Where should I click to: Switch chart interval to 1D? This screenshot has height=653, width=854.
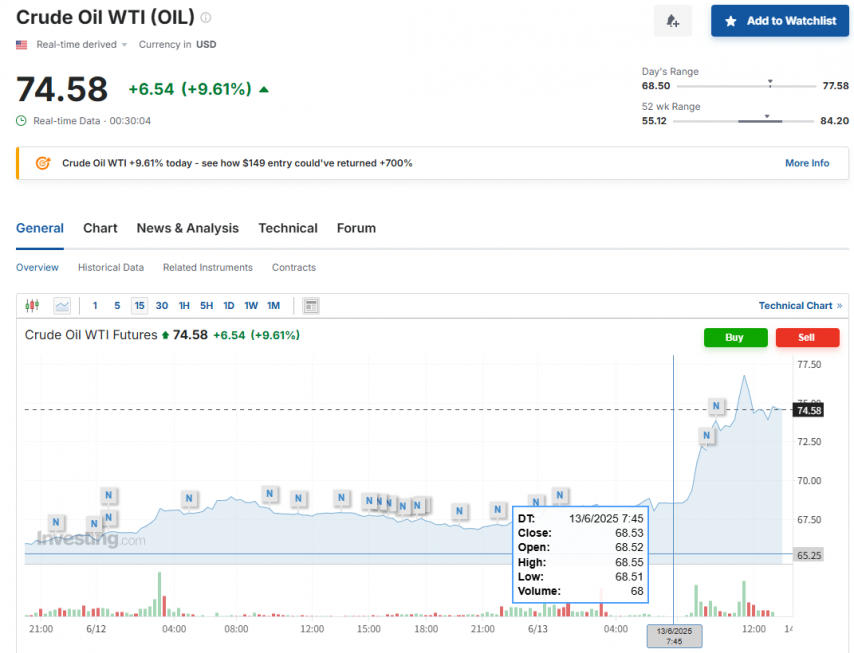[228, 306]
